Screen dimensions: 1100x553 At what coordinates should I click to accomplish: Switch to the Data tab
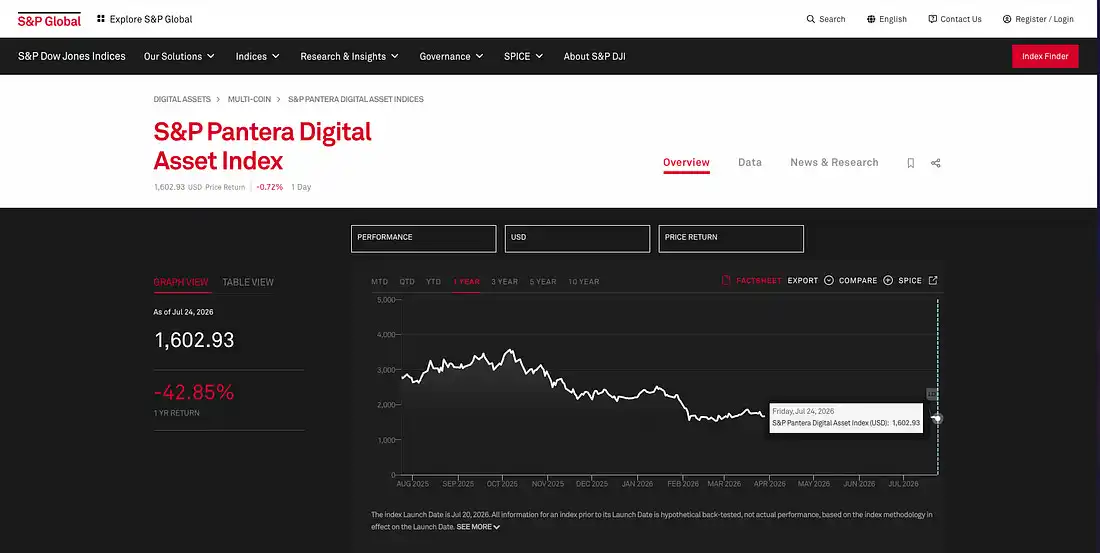(x=749, y=162)
